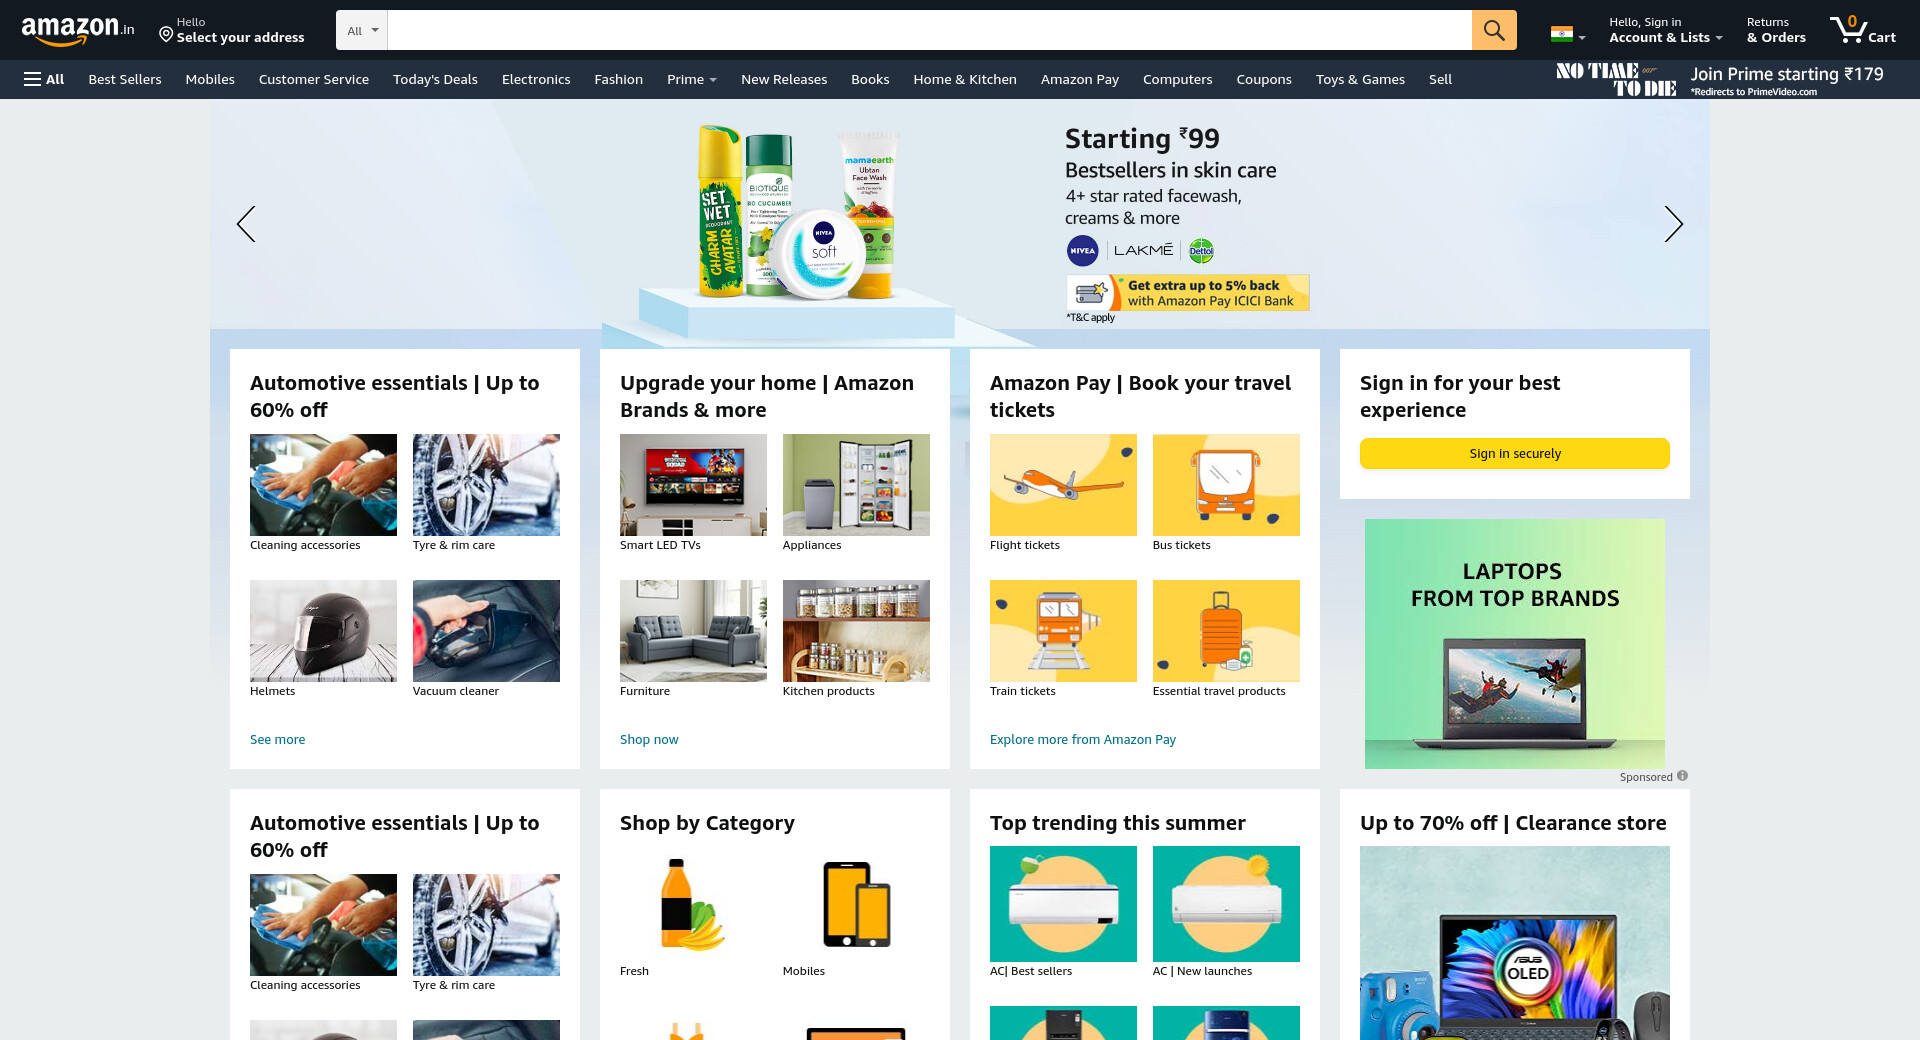Click the Sign in securely button
Viewport: 1920px width, 1040px height.
(1515, 453)
